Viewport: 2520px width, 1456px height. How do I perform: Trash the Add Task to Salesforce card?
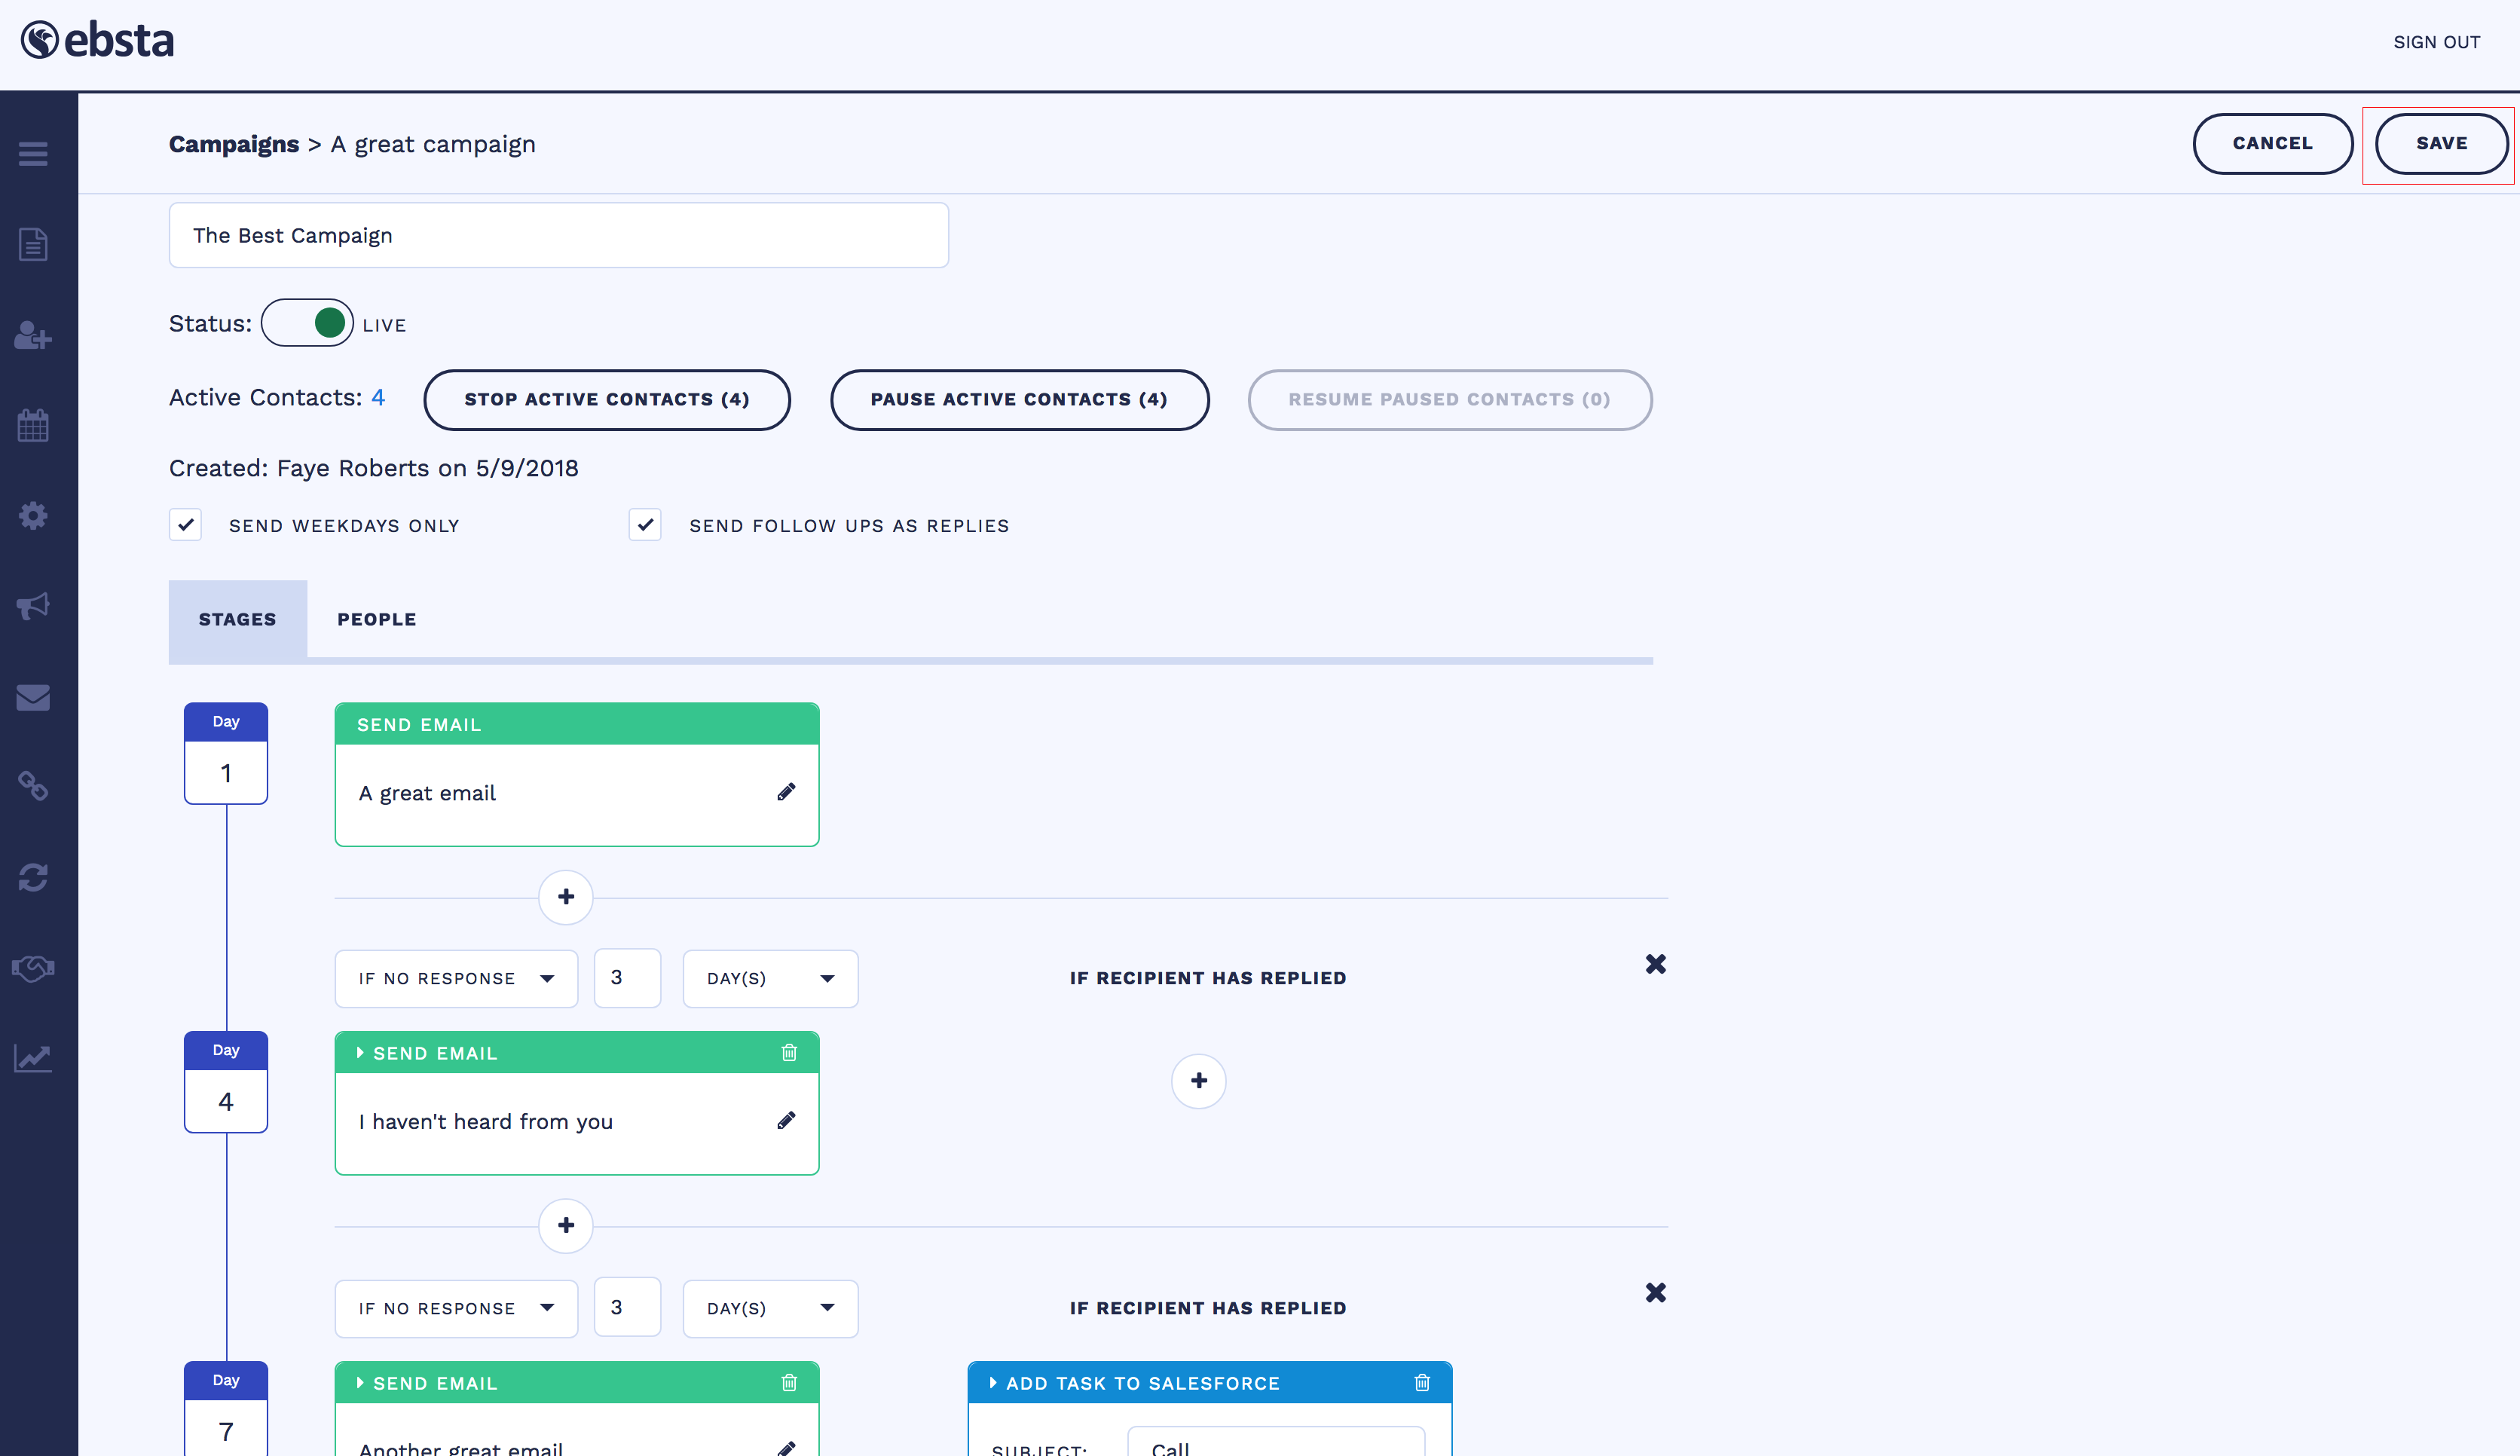[x=1422, y=1382]
